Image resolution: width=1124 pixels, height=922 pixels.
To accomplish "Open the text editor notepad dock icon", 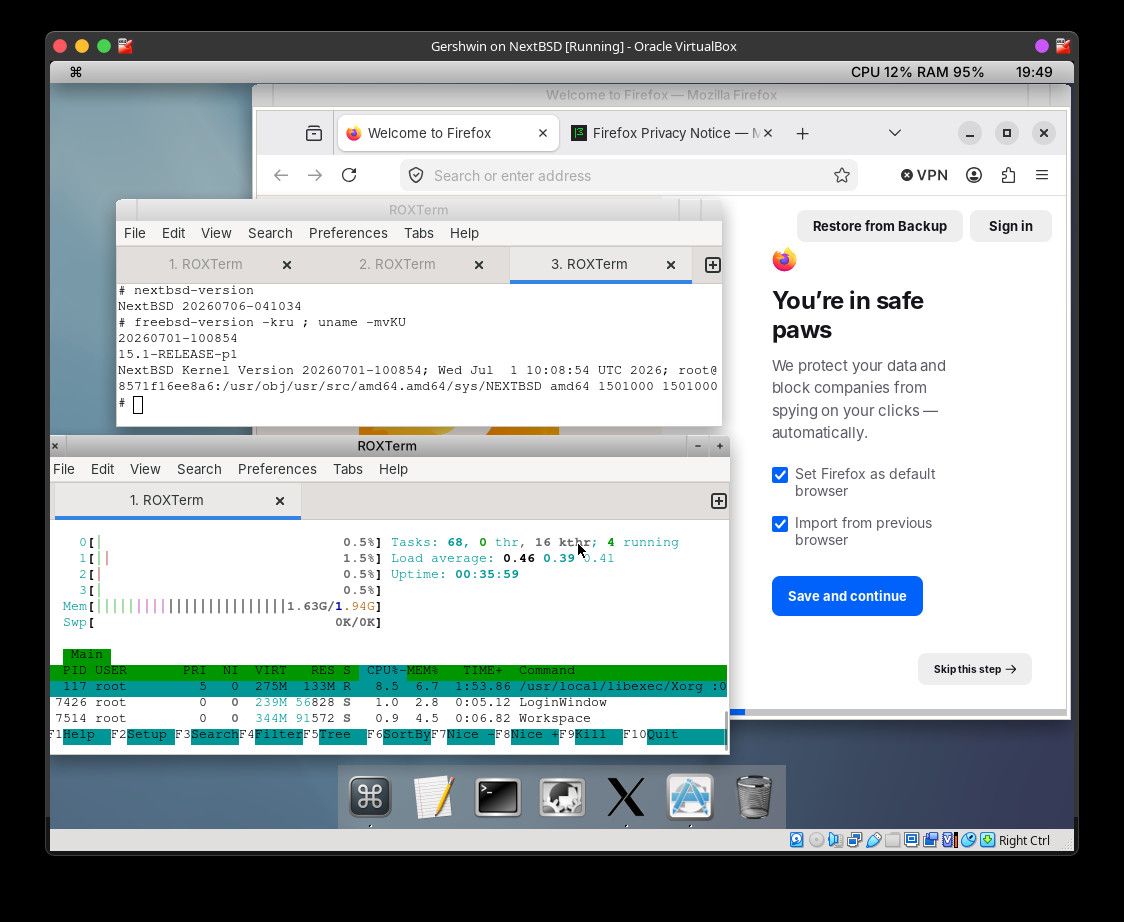I will tap(434, 797).
